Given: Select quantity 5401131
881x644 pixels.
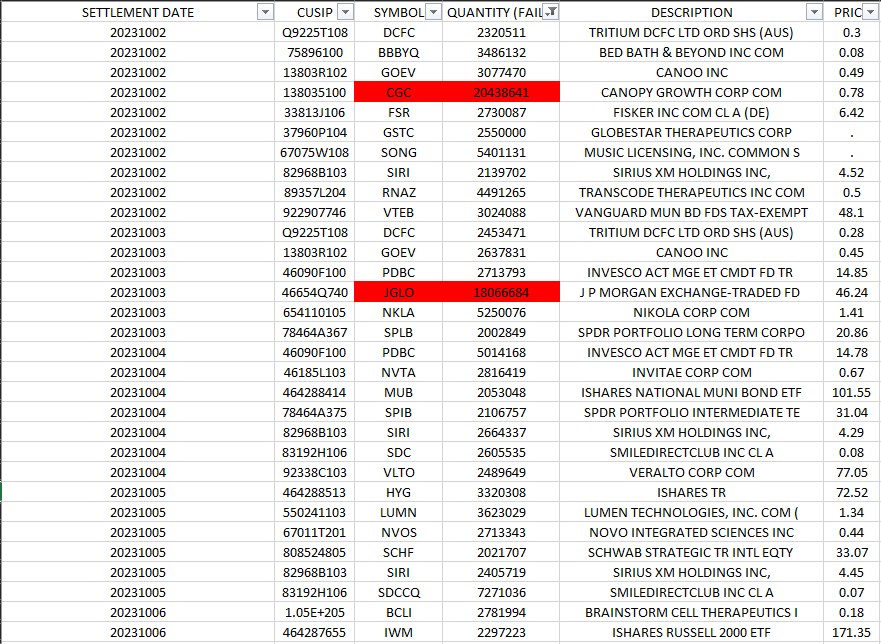Looking at the screenshot, I should coord(501,152).
